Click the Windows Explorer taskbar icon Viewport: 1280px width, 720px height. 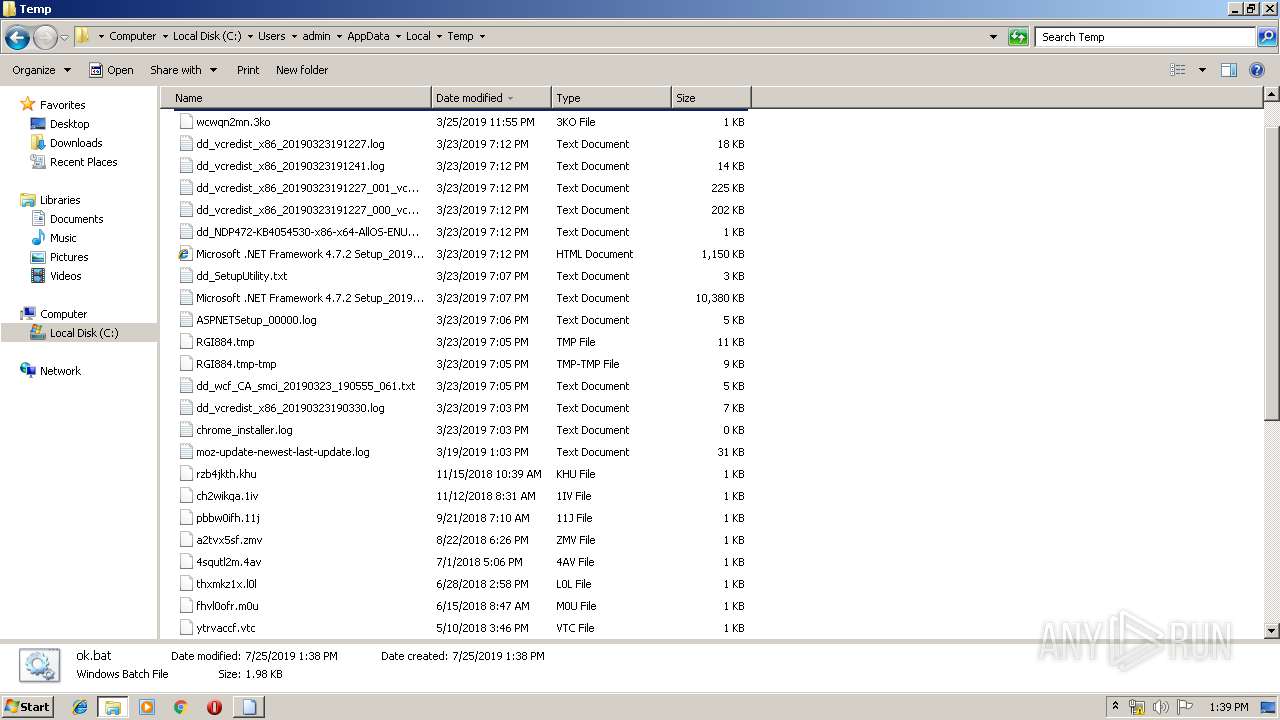point(113,707)
